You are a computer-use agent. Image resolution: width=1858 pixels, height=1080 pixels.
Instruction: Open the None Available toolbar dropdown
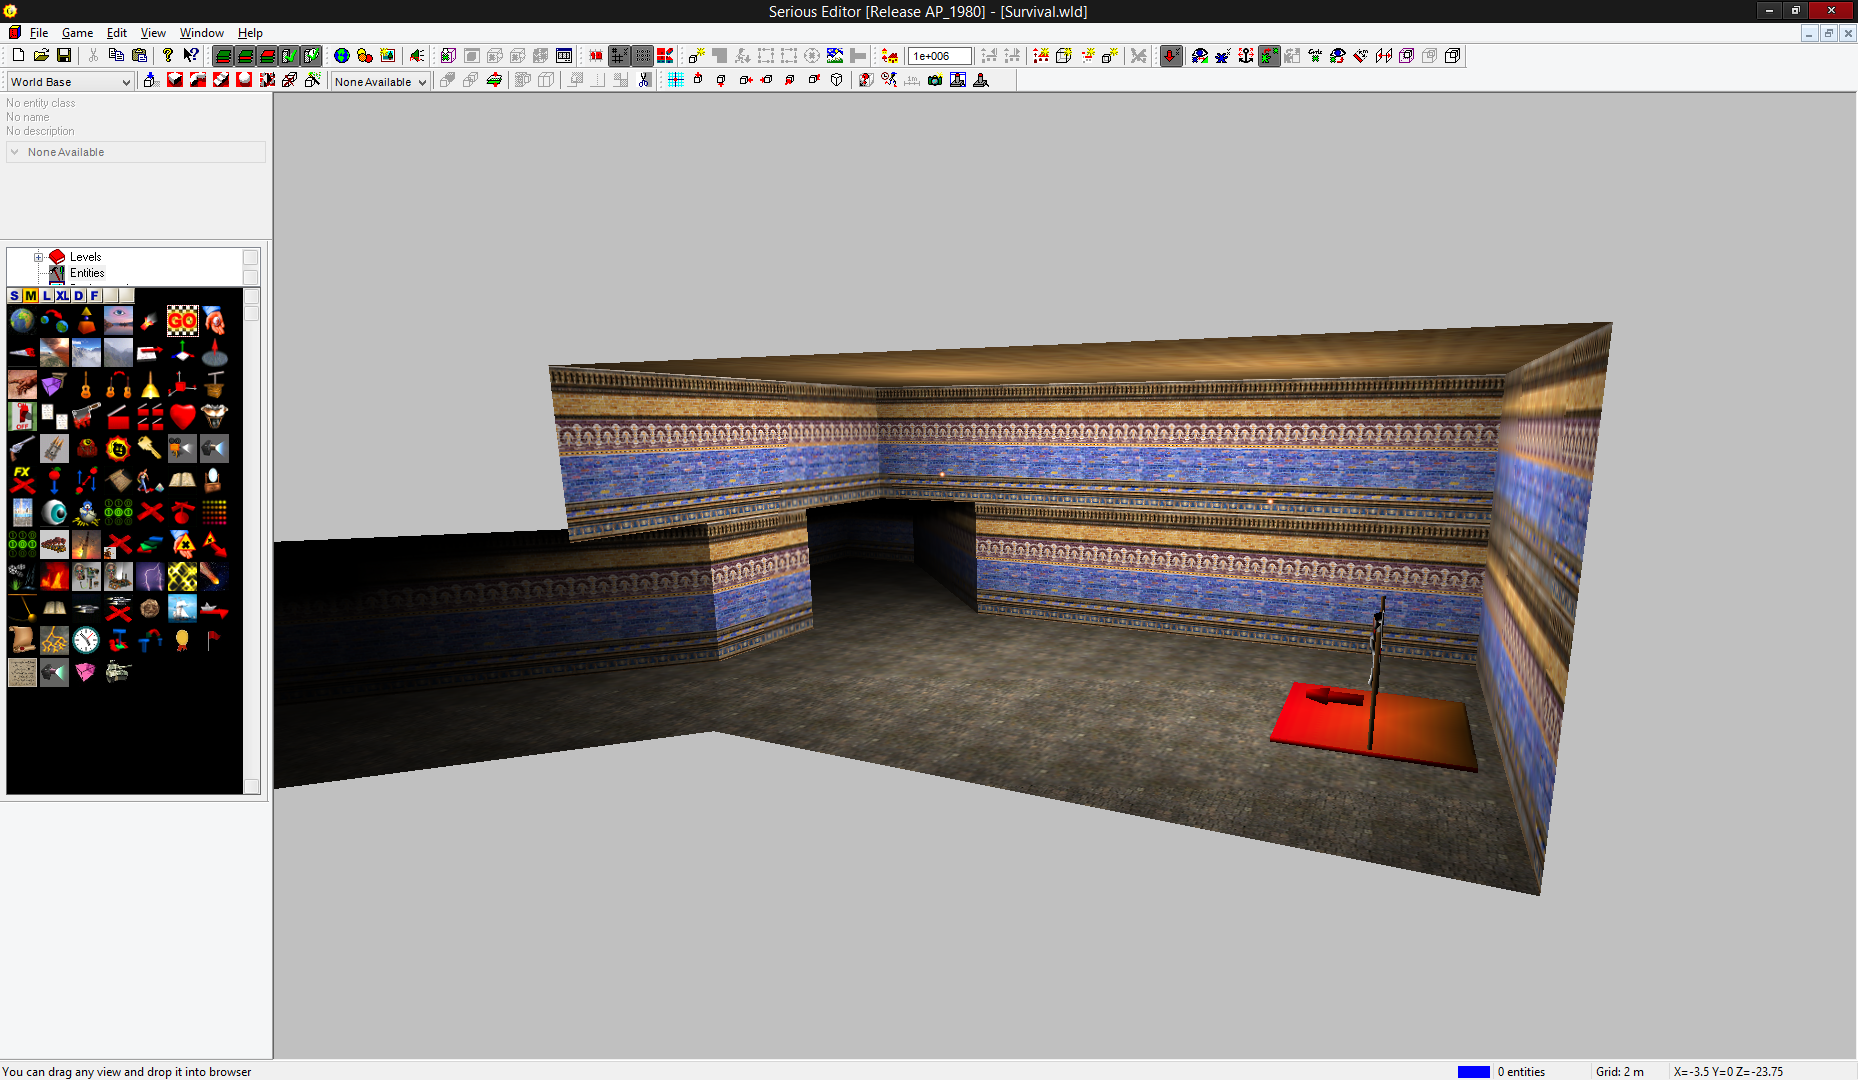(380, 82)
